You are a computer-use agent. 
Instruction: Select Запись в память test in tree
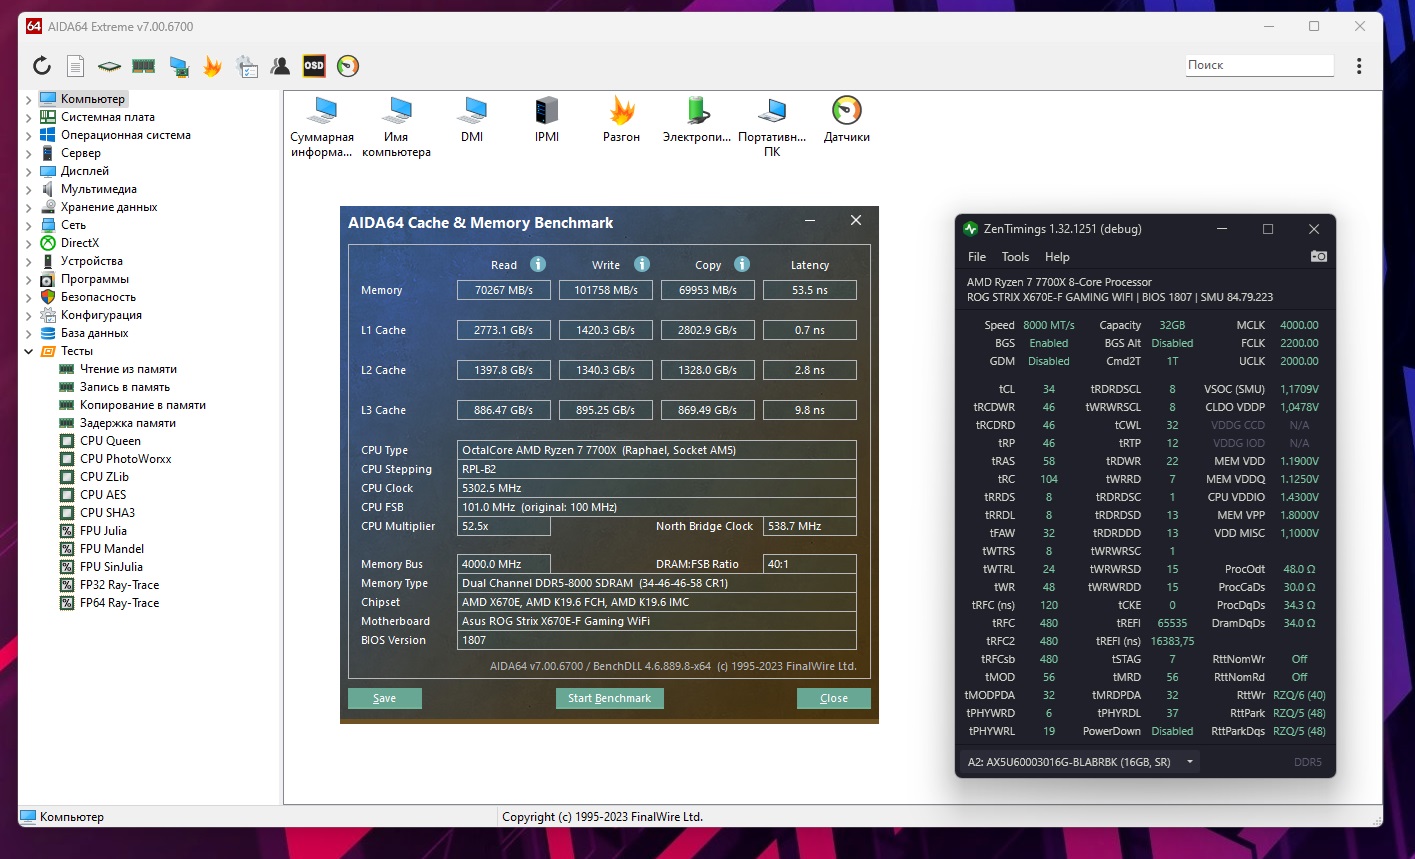[x=125, y=387]
